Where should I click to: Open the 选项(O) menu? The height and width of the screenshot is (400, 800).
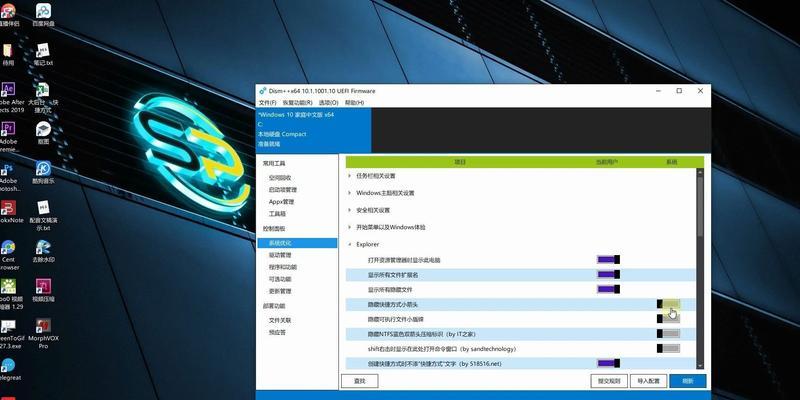click(329, 103)
